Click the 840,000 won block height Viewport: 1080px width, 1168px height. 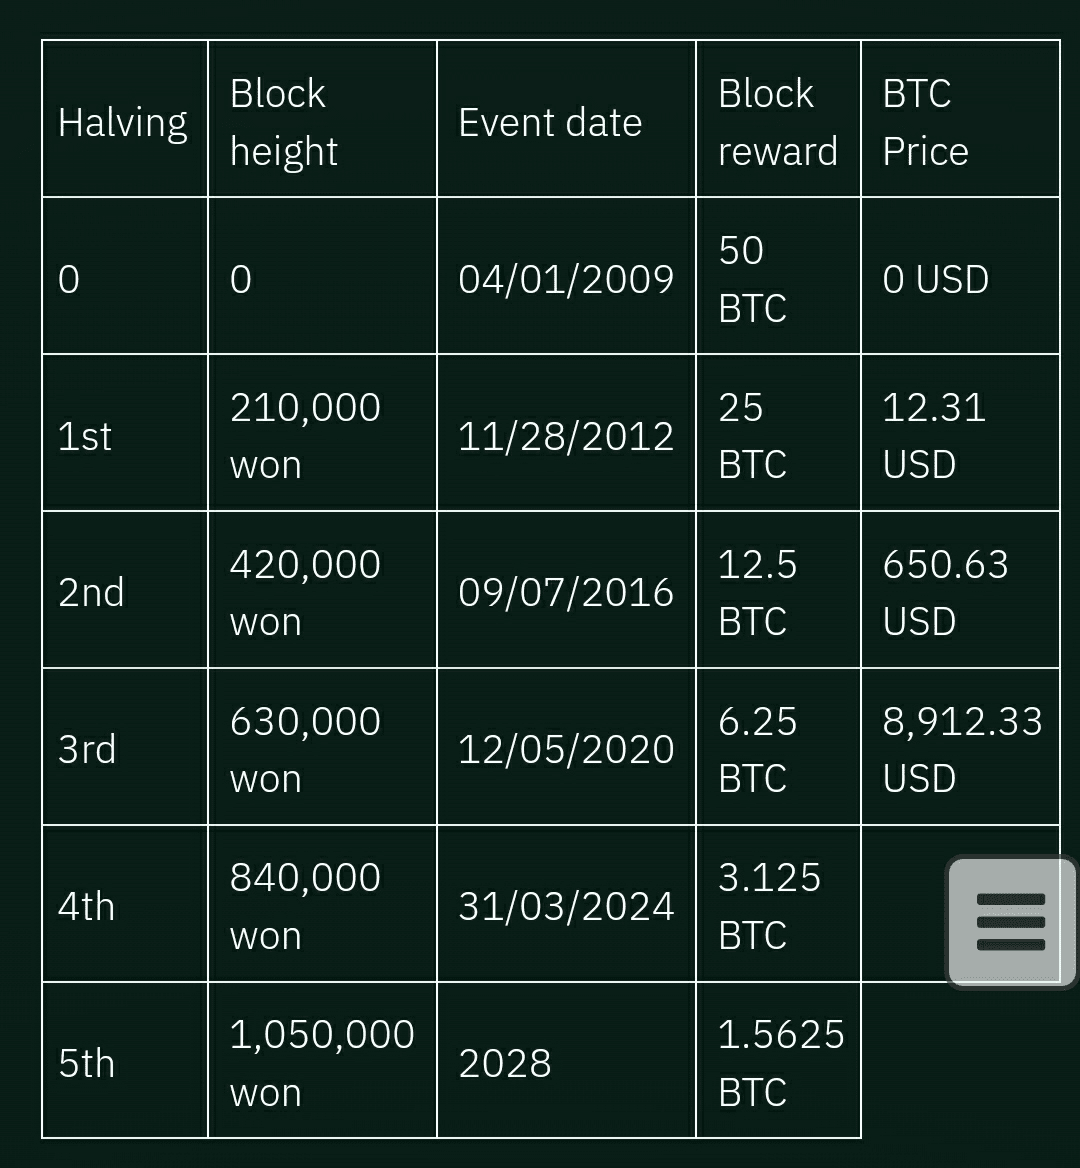point(305,906)
